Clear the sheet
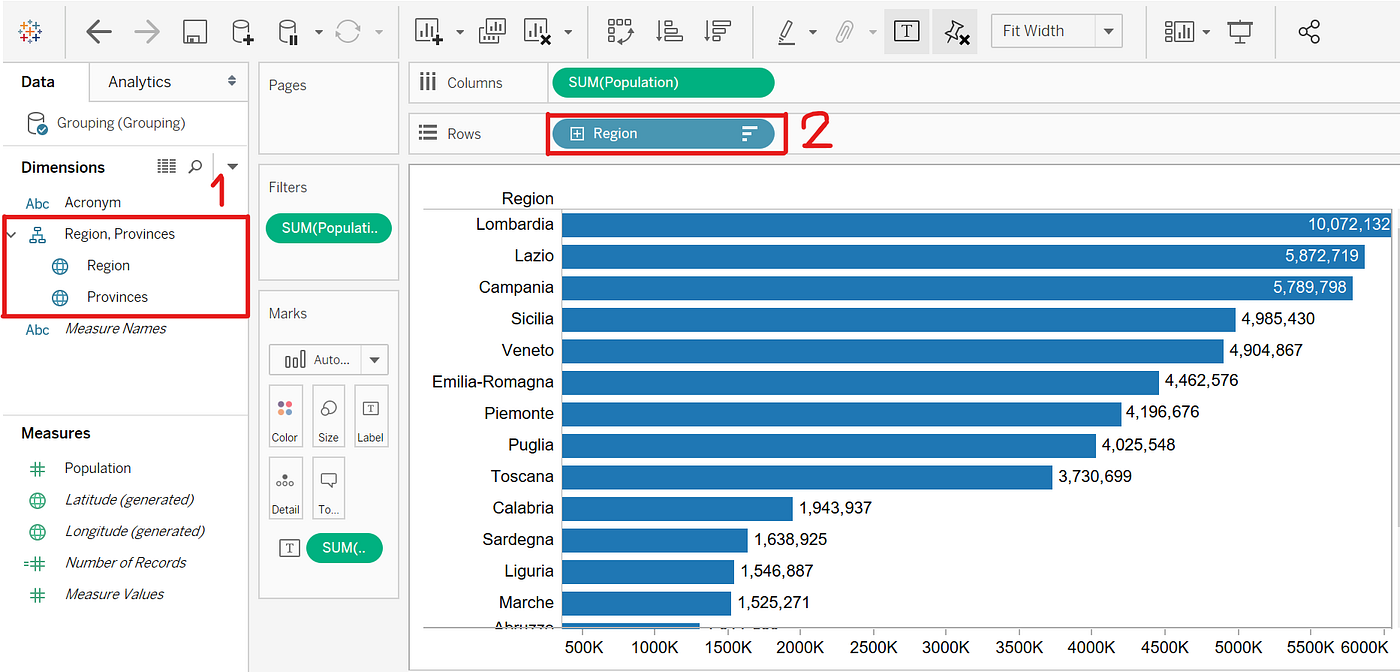Image resolution: width=1400 pixels, height=672 pixels. (539, 32)
